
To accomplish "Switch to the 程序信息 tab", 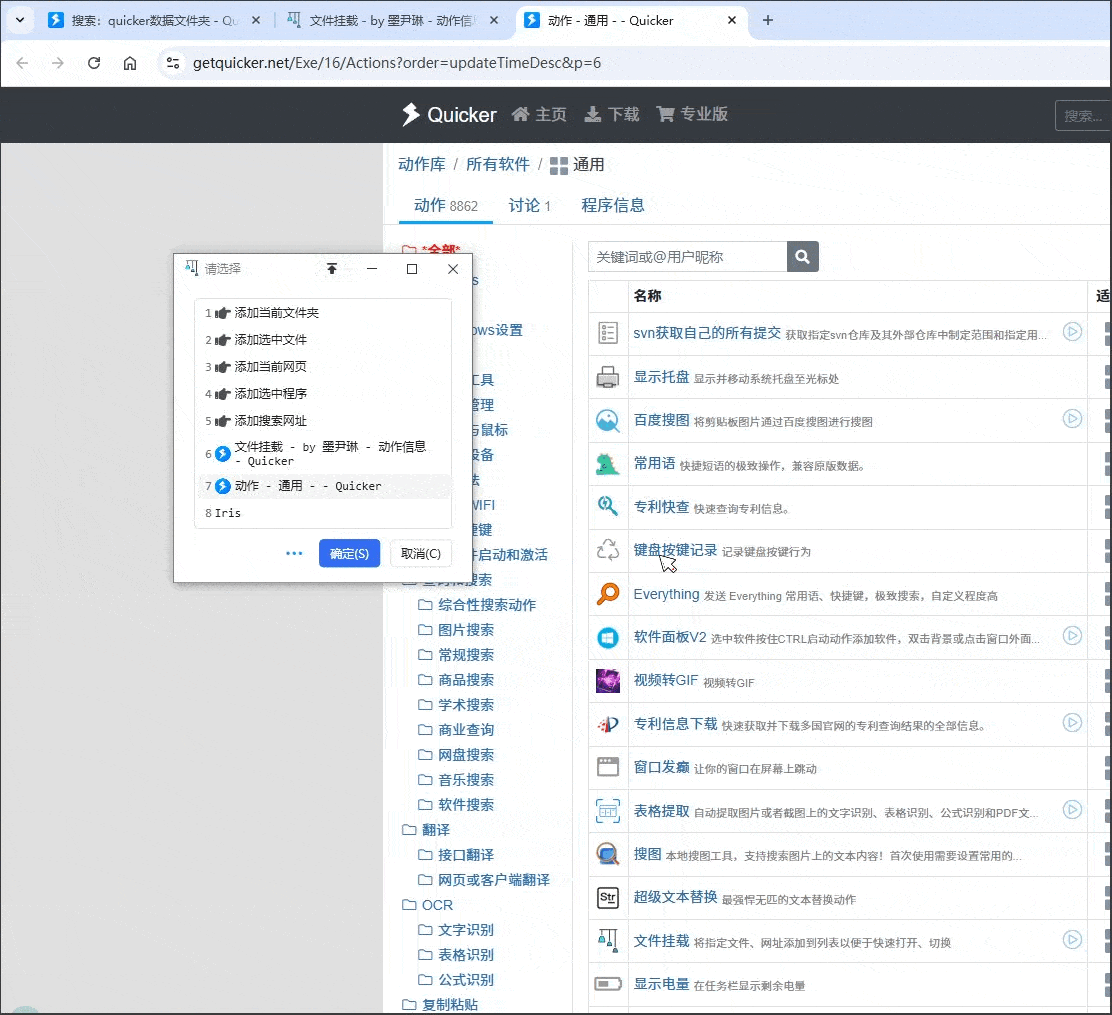I will click(x=613, y=206).
